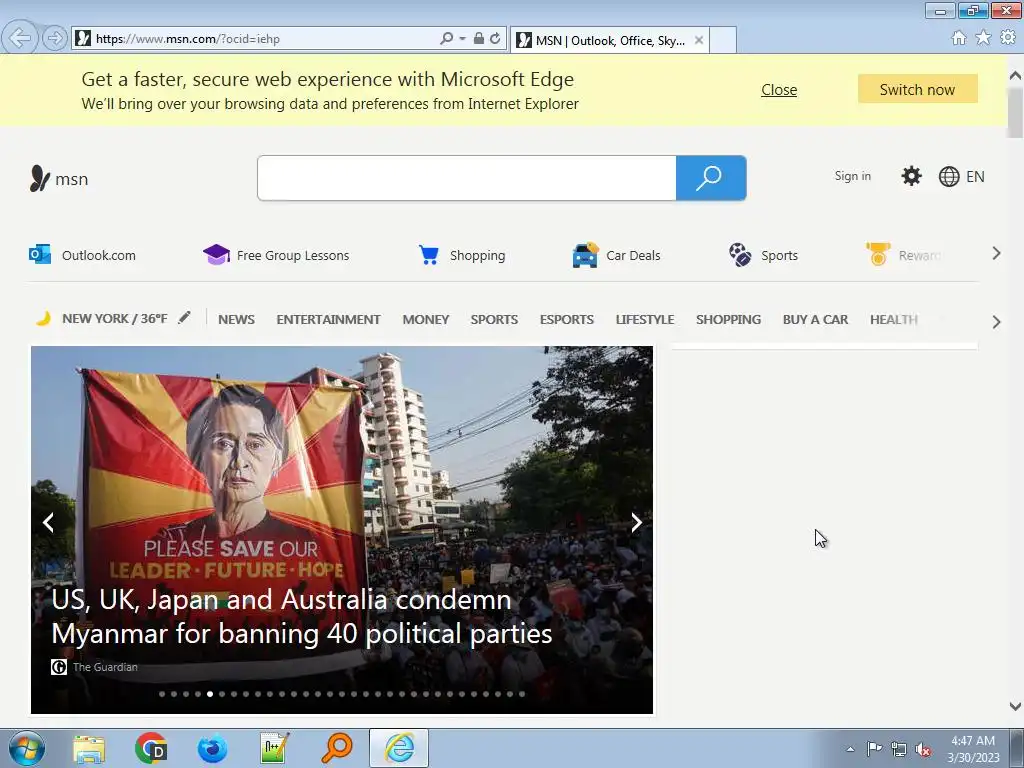Open the Windows Start menu

pos(27,748)
